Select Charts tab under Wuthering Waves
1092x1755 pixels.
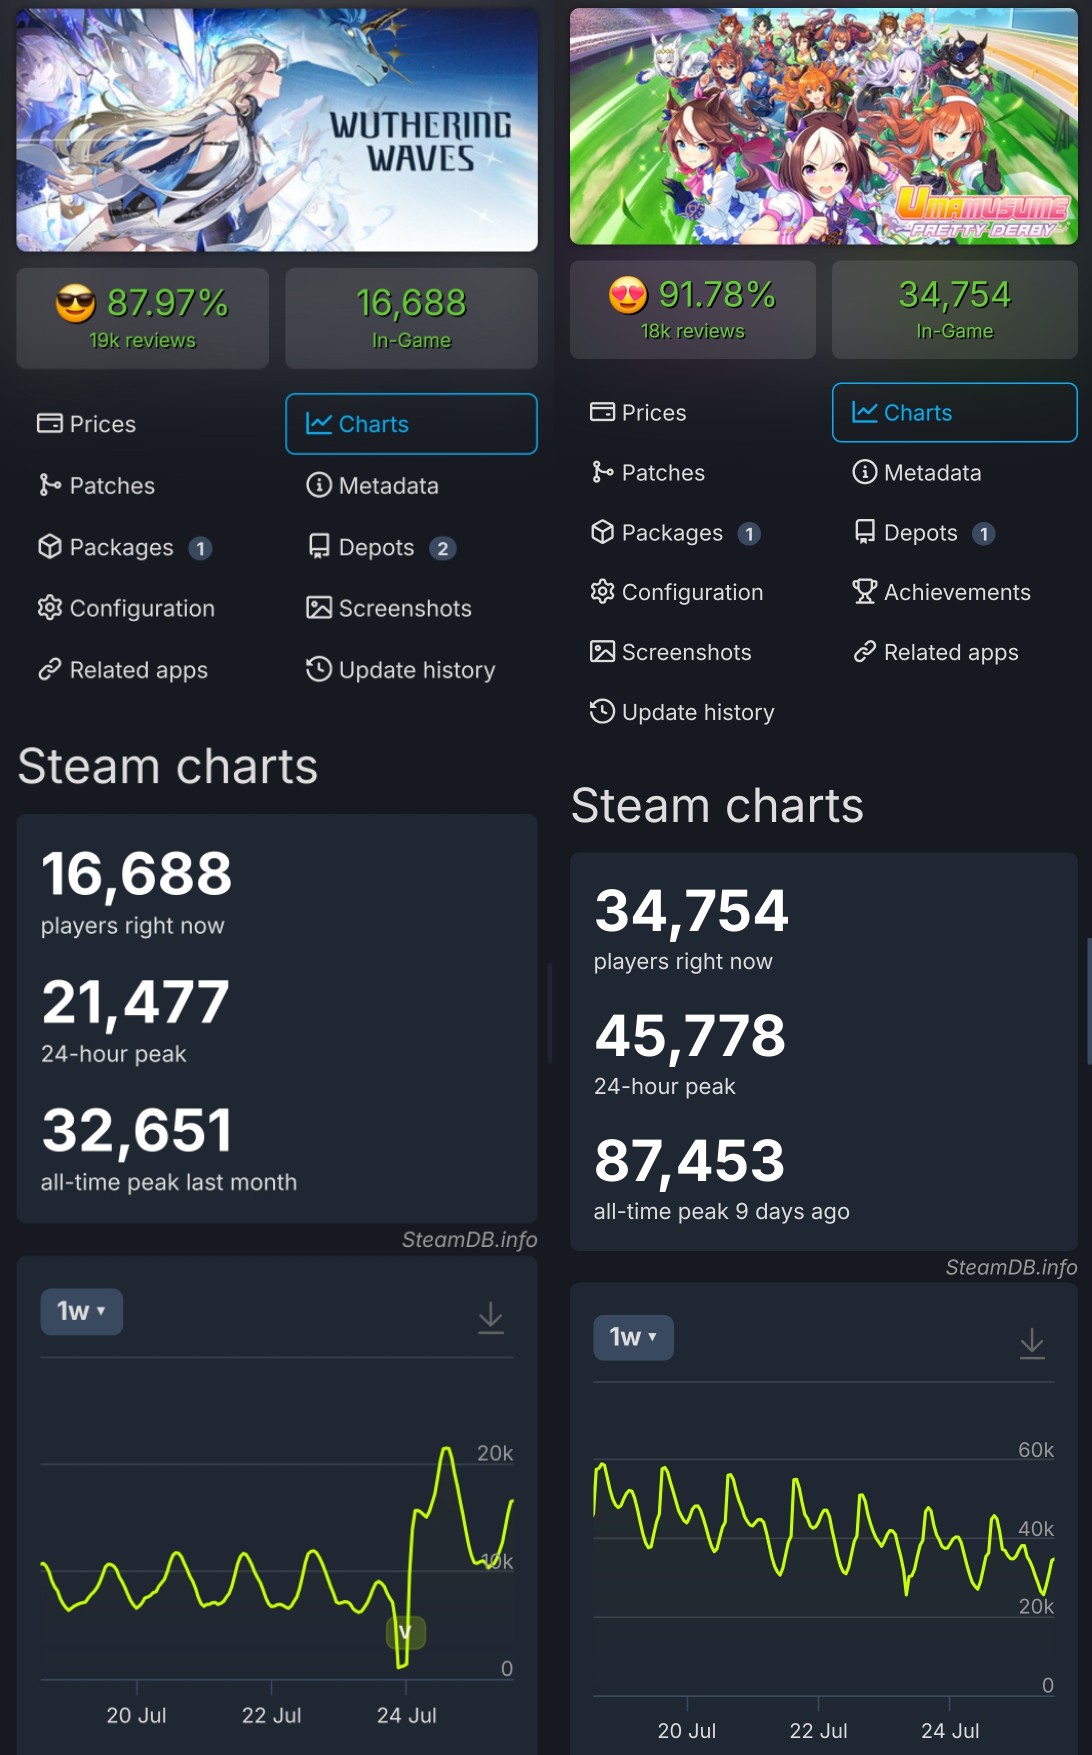[x=411, y=424]
